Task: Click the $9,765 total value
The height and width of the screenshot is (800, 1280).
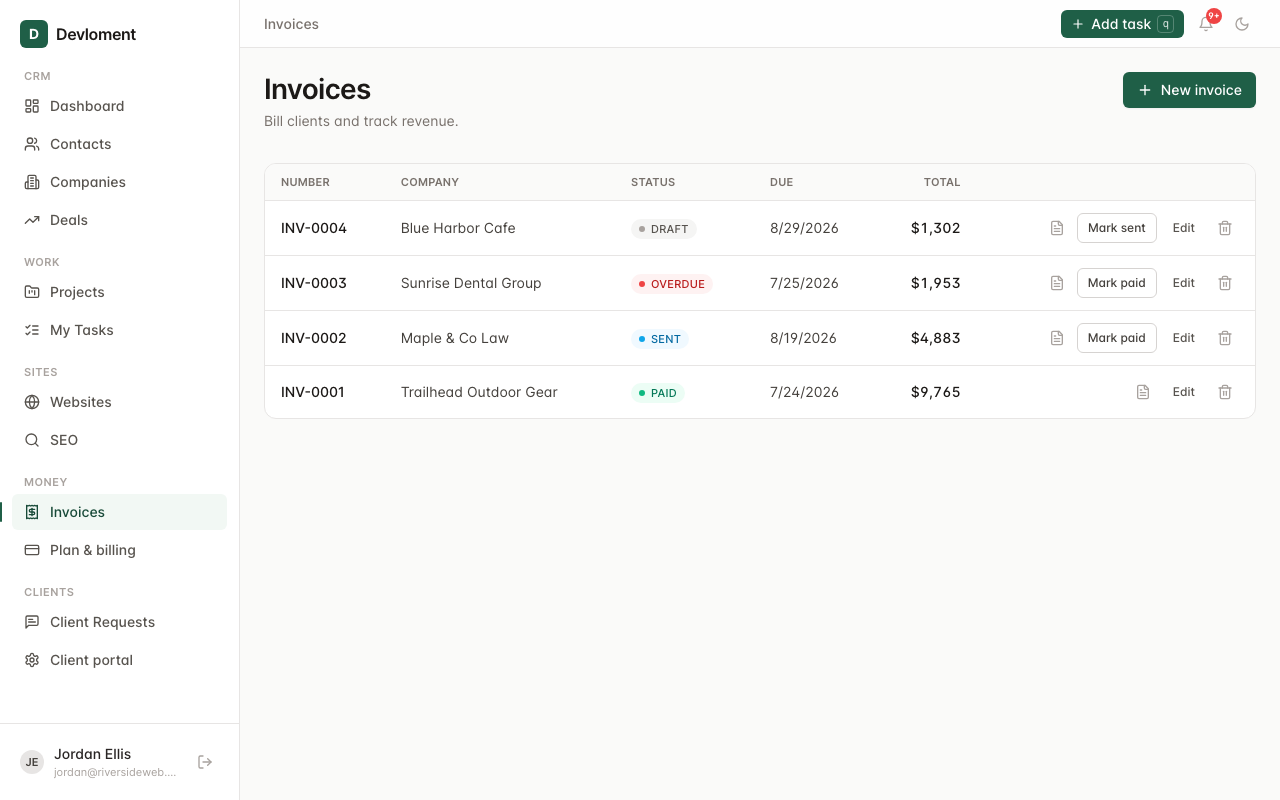Action: (x=936, y=392)
